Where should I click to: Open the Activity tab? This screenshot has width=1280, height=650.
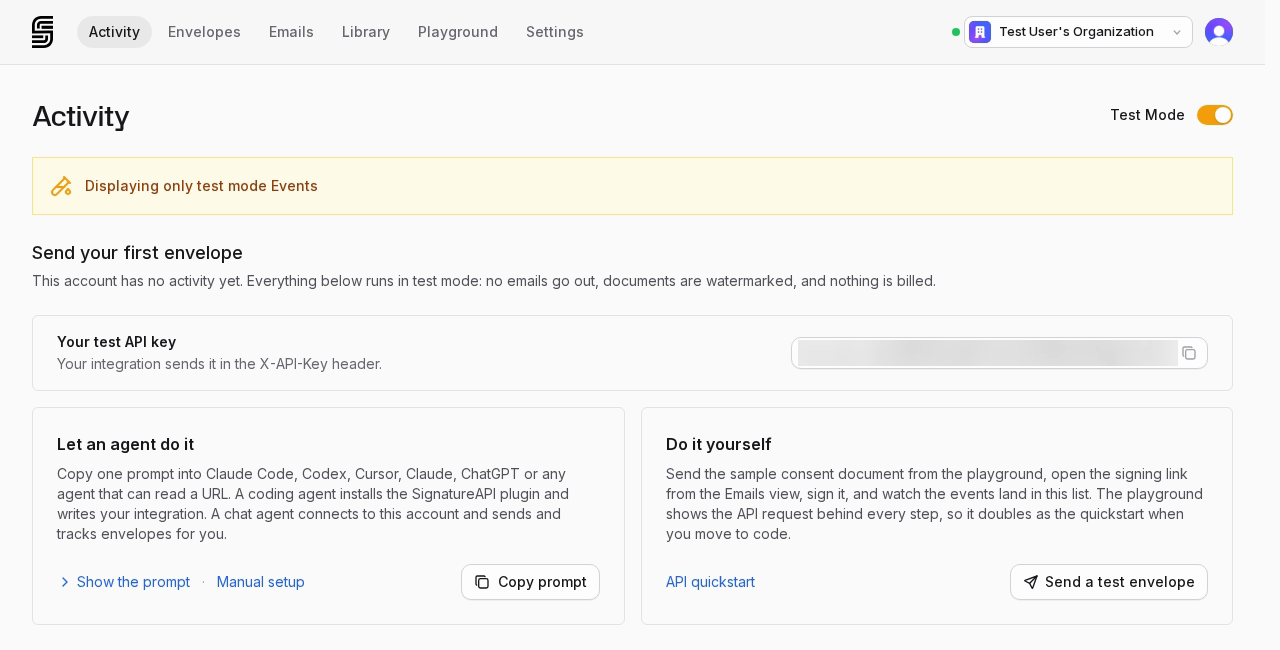tap(114, 32)
